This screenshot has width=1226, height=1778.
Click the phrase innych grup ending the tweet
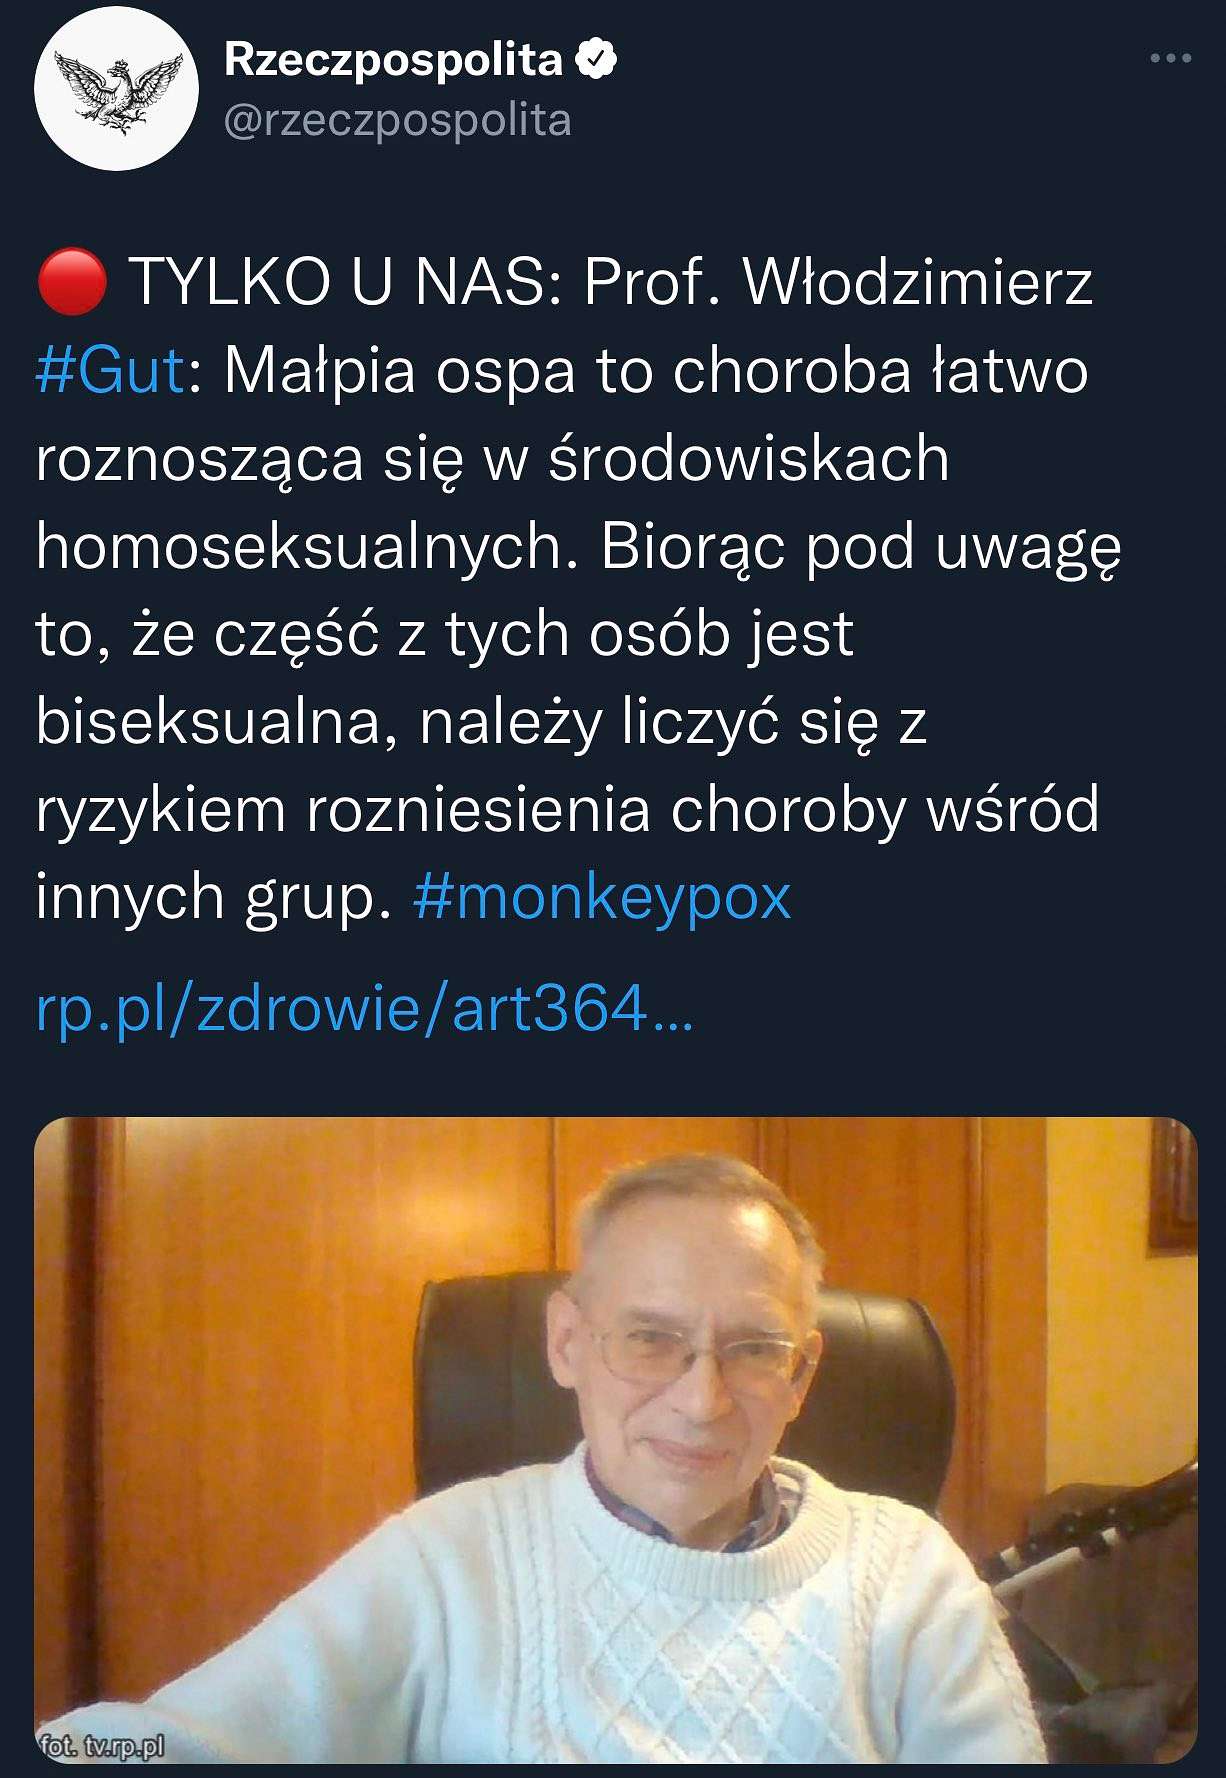pos(213,897)
